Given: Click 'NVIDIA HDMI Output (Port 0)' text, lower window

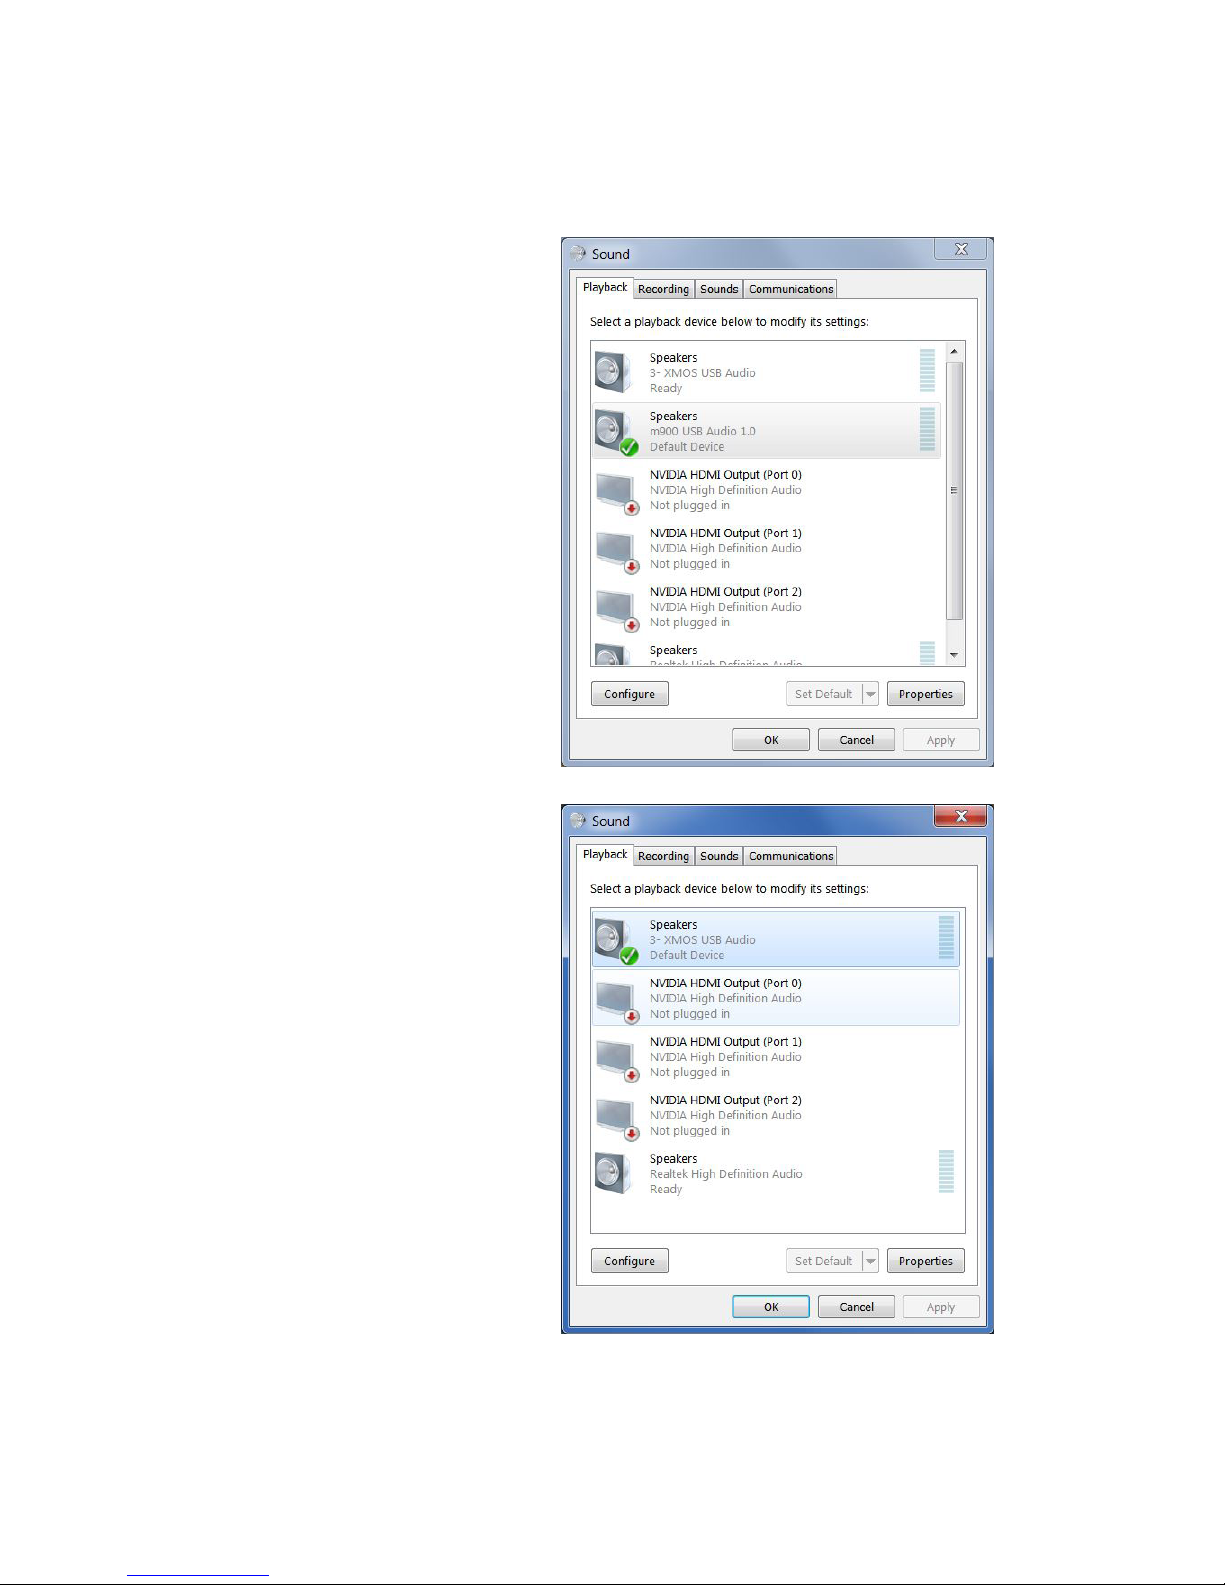Looking at the screenshot, I should [x=725, y=983].
